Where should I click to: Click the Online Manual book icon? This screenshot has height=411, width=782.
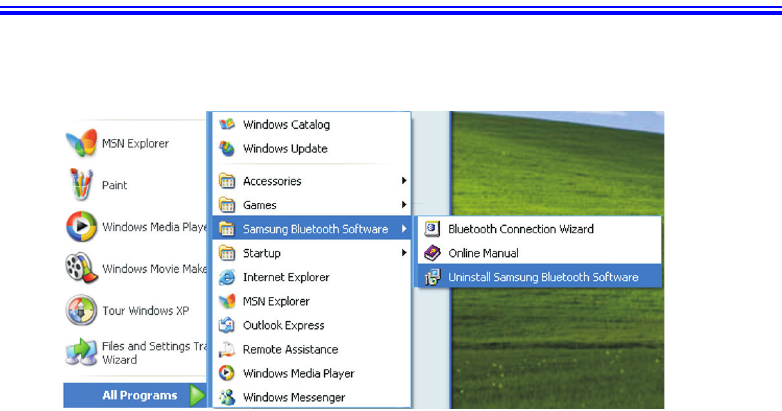pyautogui.click(x=432, y=253)
